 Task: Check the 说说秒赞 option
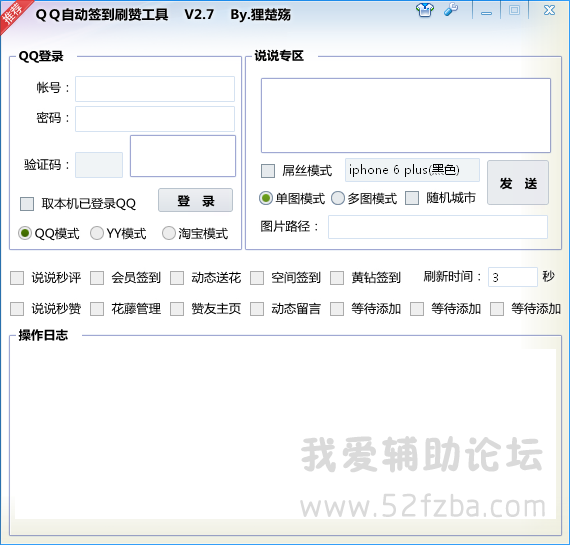pyautogui.click(x=17, y=309)
